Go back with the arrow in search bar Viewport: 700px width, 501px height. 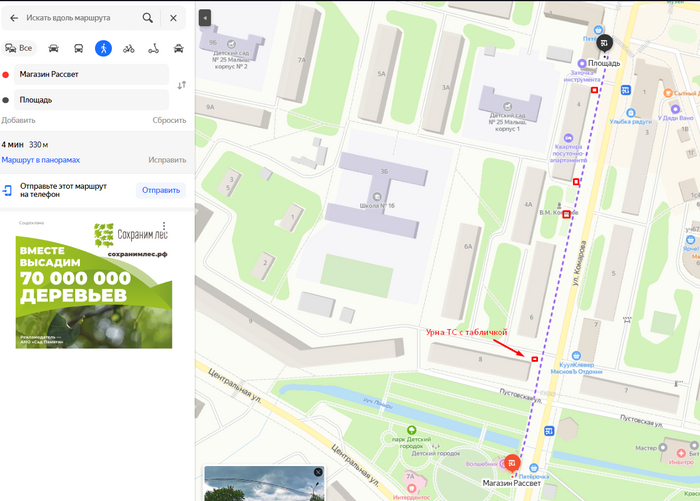(14, 18)
